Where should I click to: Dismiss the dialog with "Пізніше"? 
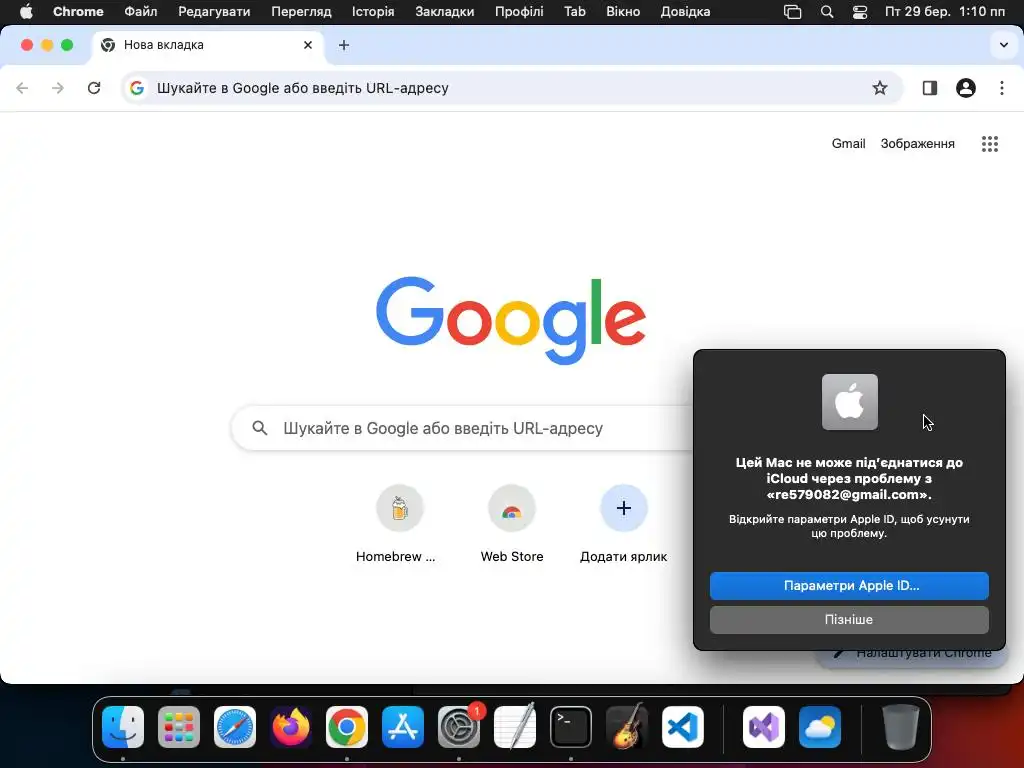click(849, 620)
